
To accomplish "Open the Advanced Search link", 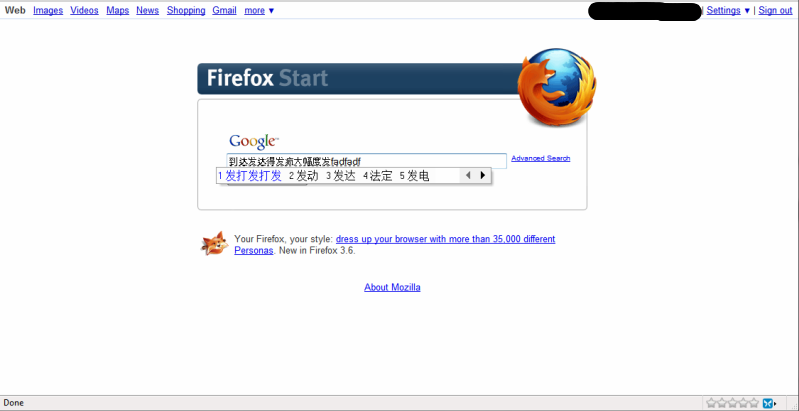I will click(541, 158).
